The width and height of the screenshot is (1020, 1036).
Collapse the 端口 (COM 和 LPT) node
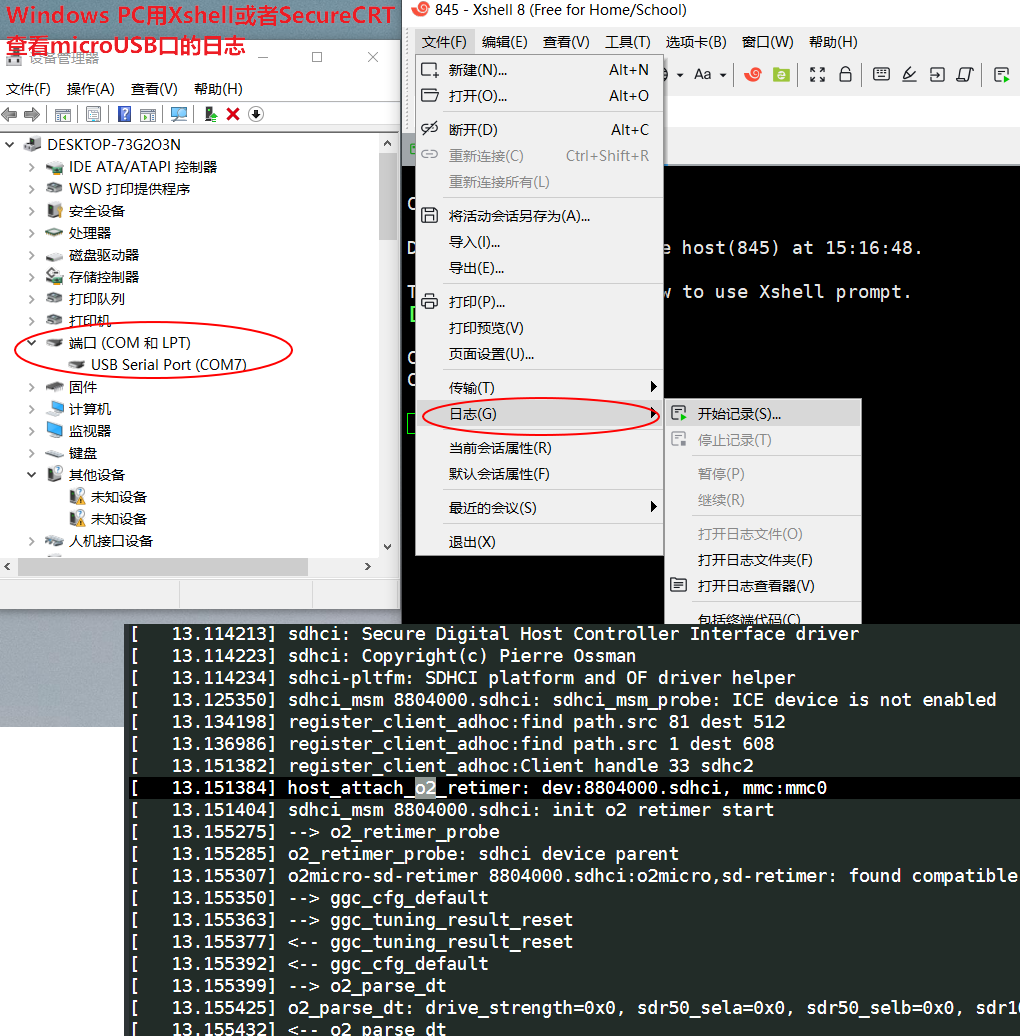(31, 343)
